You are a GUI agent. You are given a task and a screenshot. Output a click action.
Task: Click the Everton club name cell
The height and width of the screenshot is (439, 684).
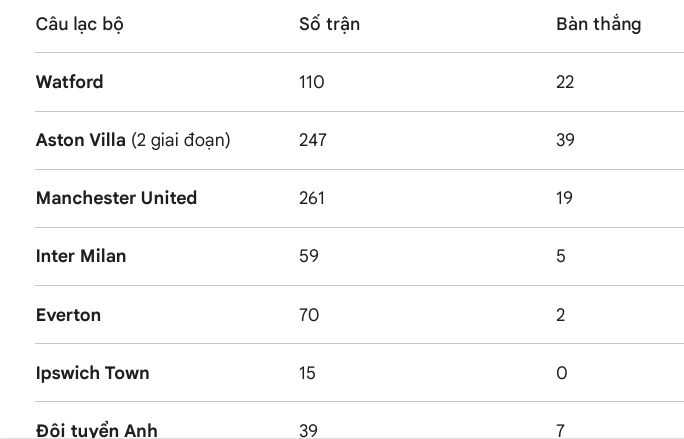click(x=68, y=315)
